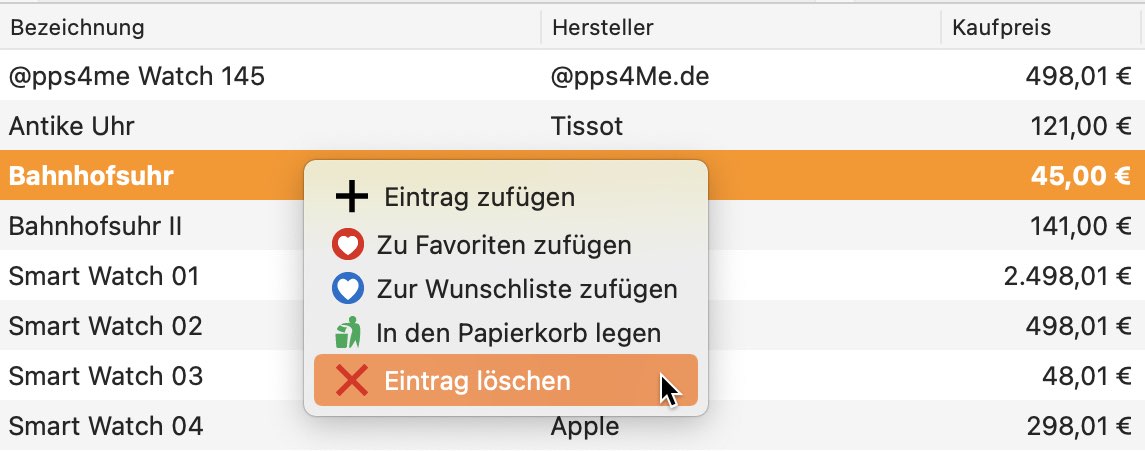Select the Antike Uhr row
The width and height of the screenshot is (1145, 451).
coord(572,126)
